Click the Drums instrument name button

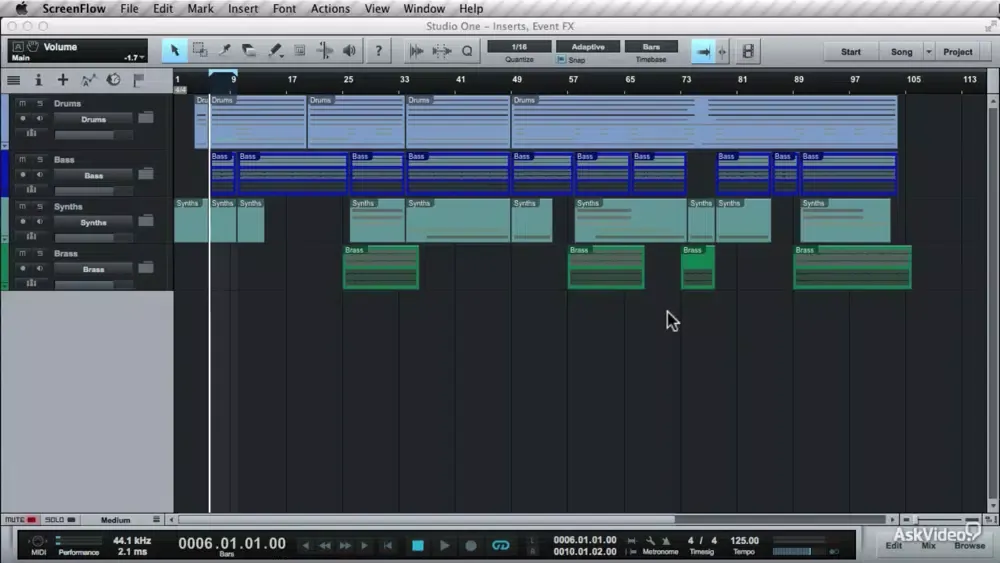[93, 119]
